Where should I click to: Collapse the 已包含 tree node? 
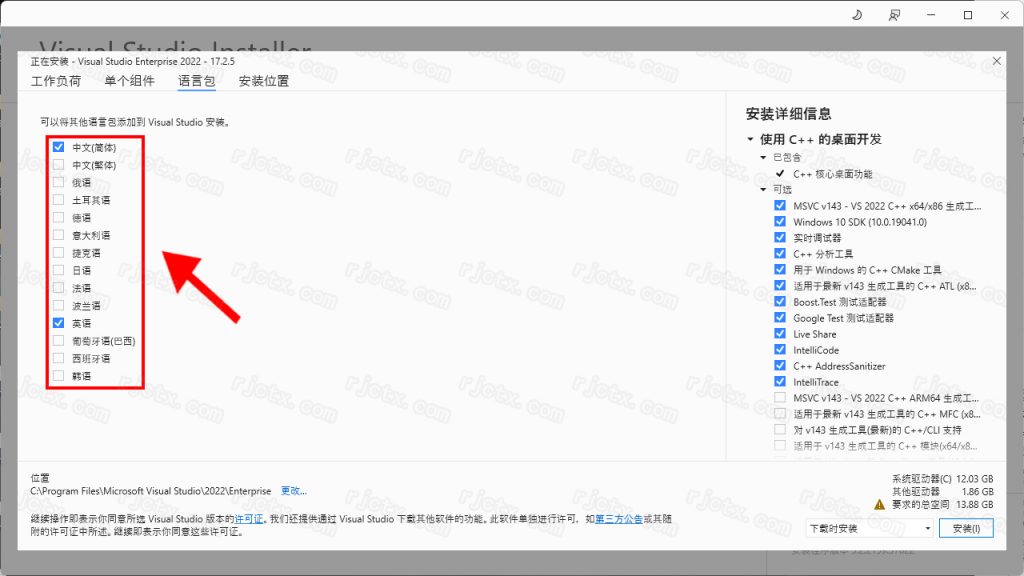pyautogui.click(x=764, y=158)
